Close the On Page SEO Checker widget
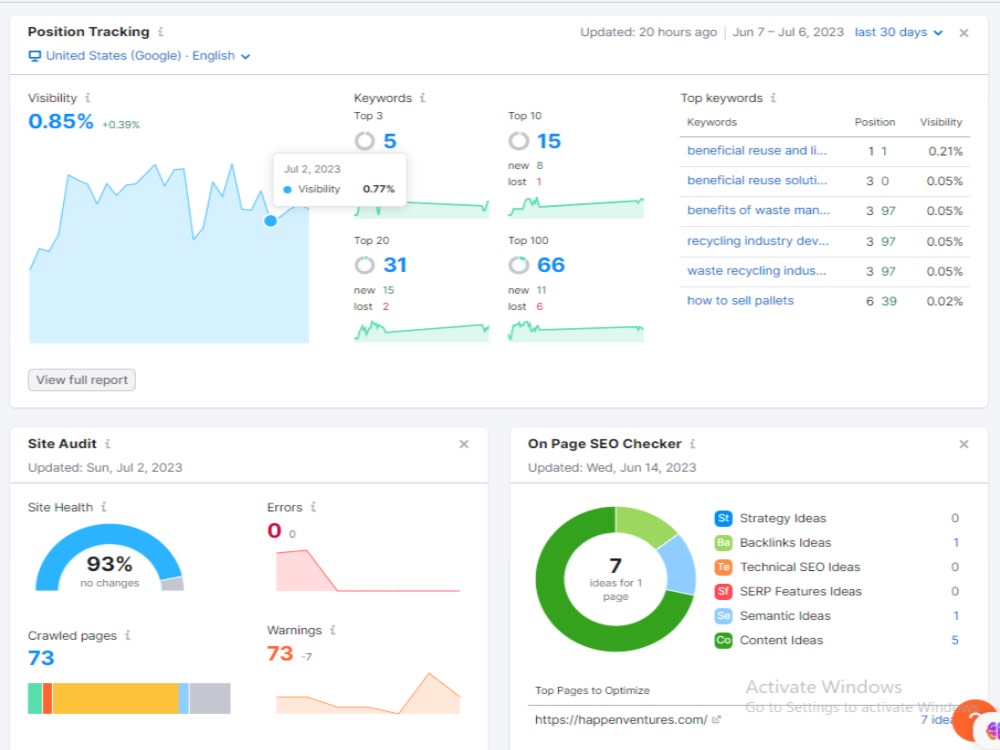 [964, 445]
